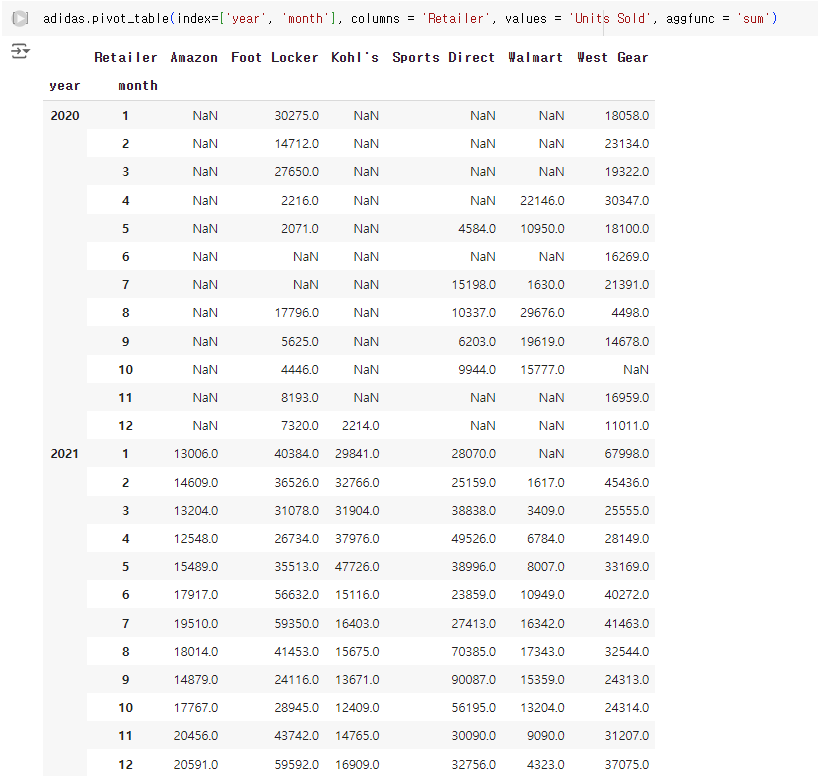Click Kohl's value 37976.0
Screen dimensions: 818x776
point(357,539)
